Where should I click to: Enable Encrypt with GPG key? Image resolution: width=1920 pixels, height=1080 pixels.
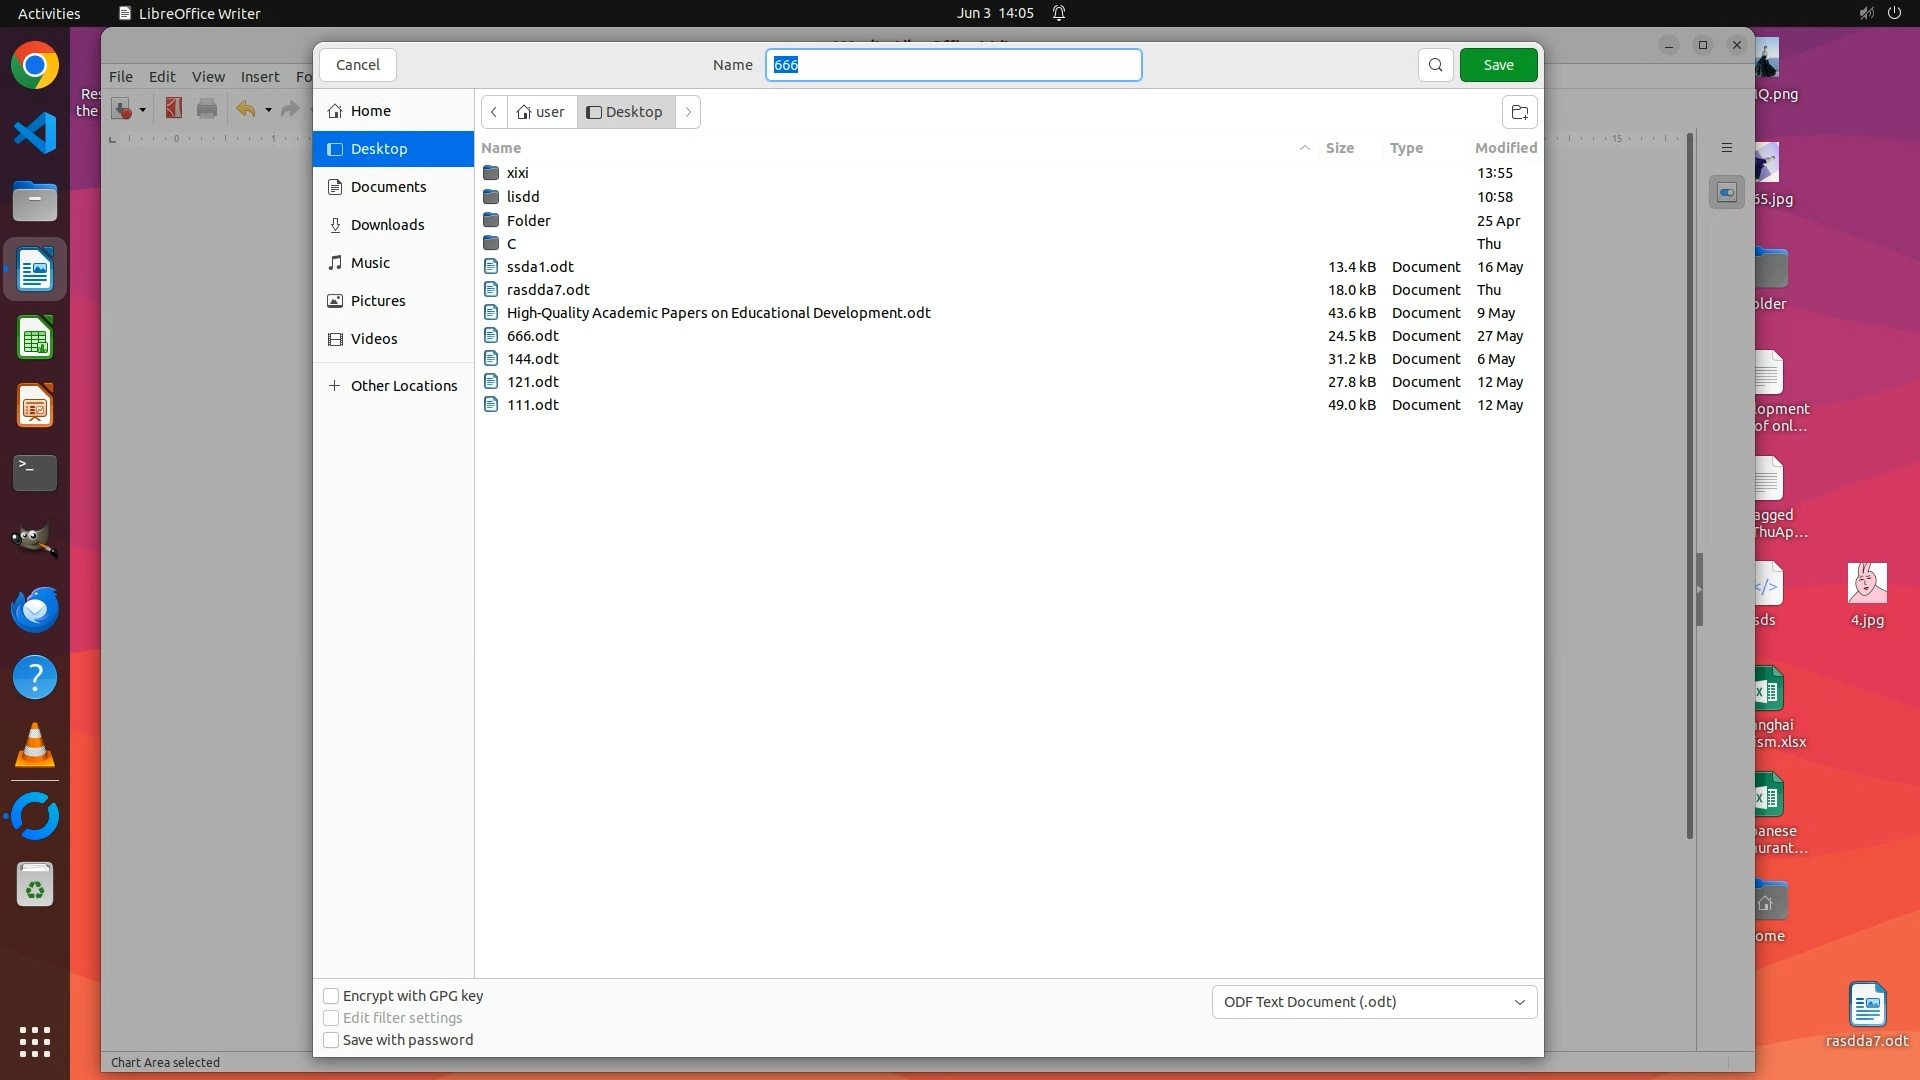(331, 996)
